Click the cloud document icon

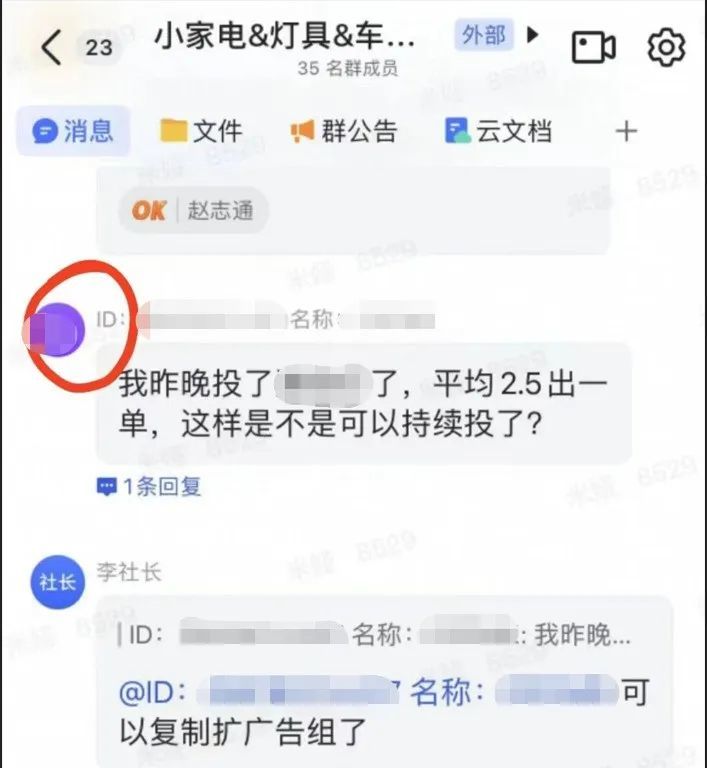coord(458,131)
